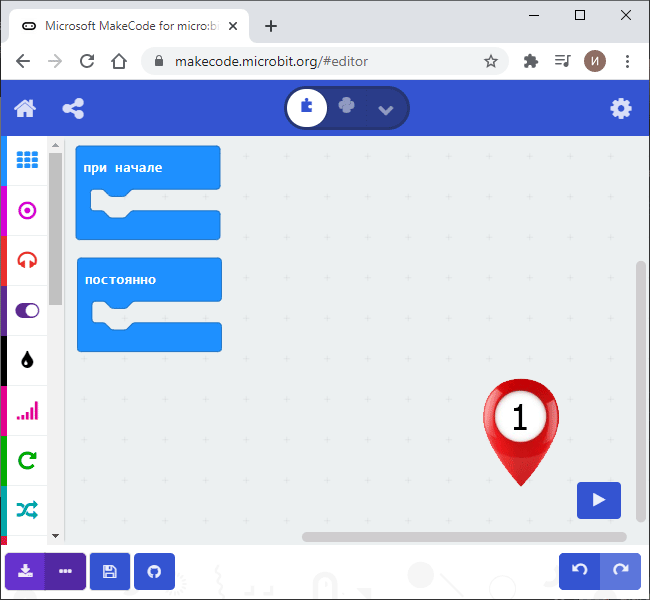Undo the last action
Screen dimensions: 650x600
(x=580, y=571)
